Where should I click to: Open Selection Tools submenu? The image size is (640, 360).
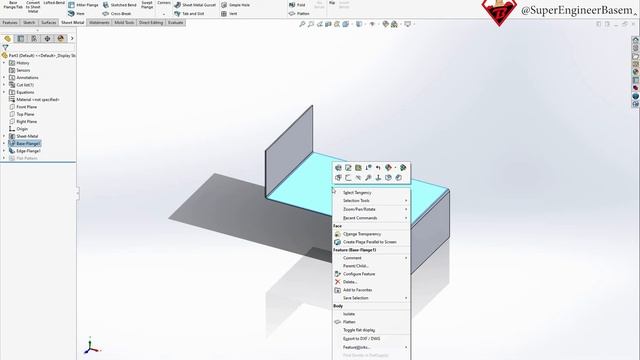coord(371,201)
